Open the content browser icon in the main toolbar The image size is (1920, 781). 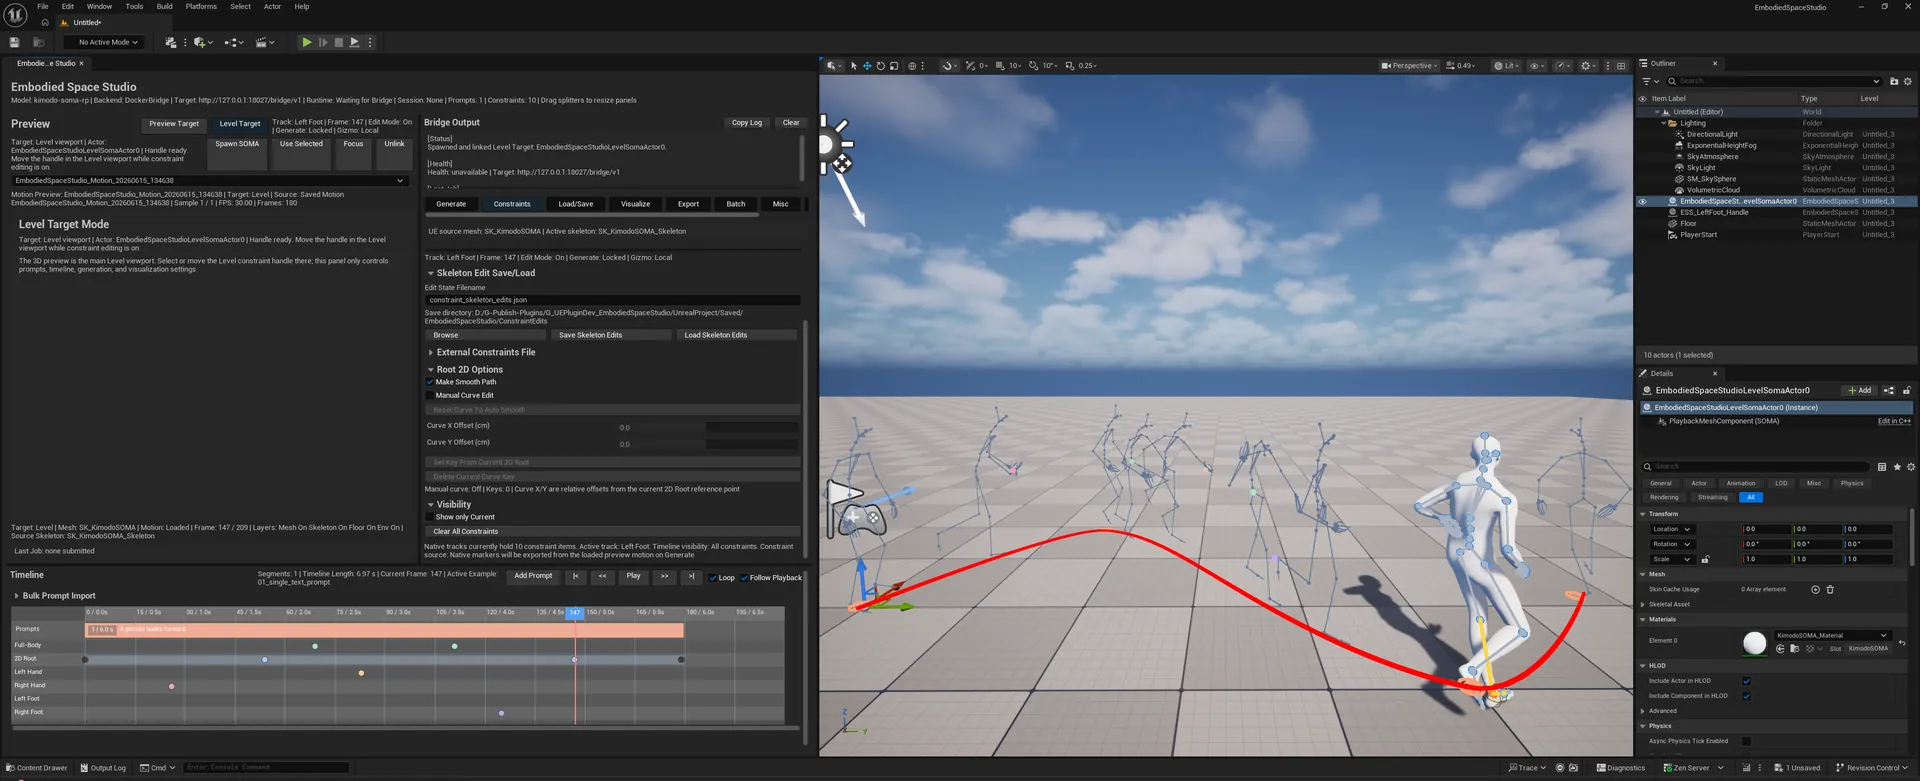point(39,42)
